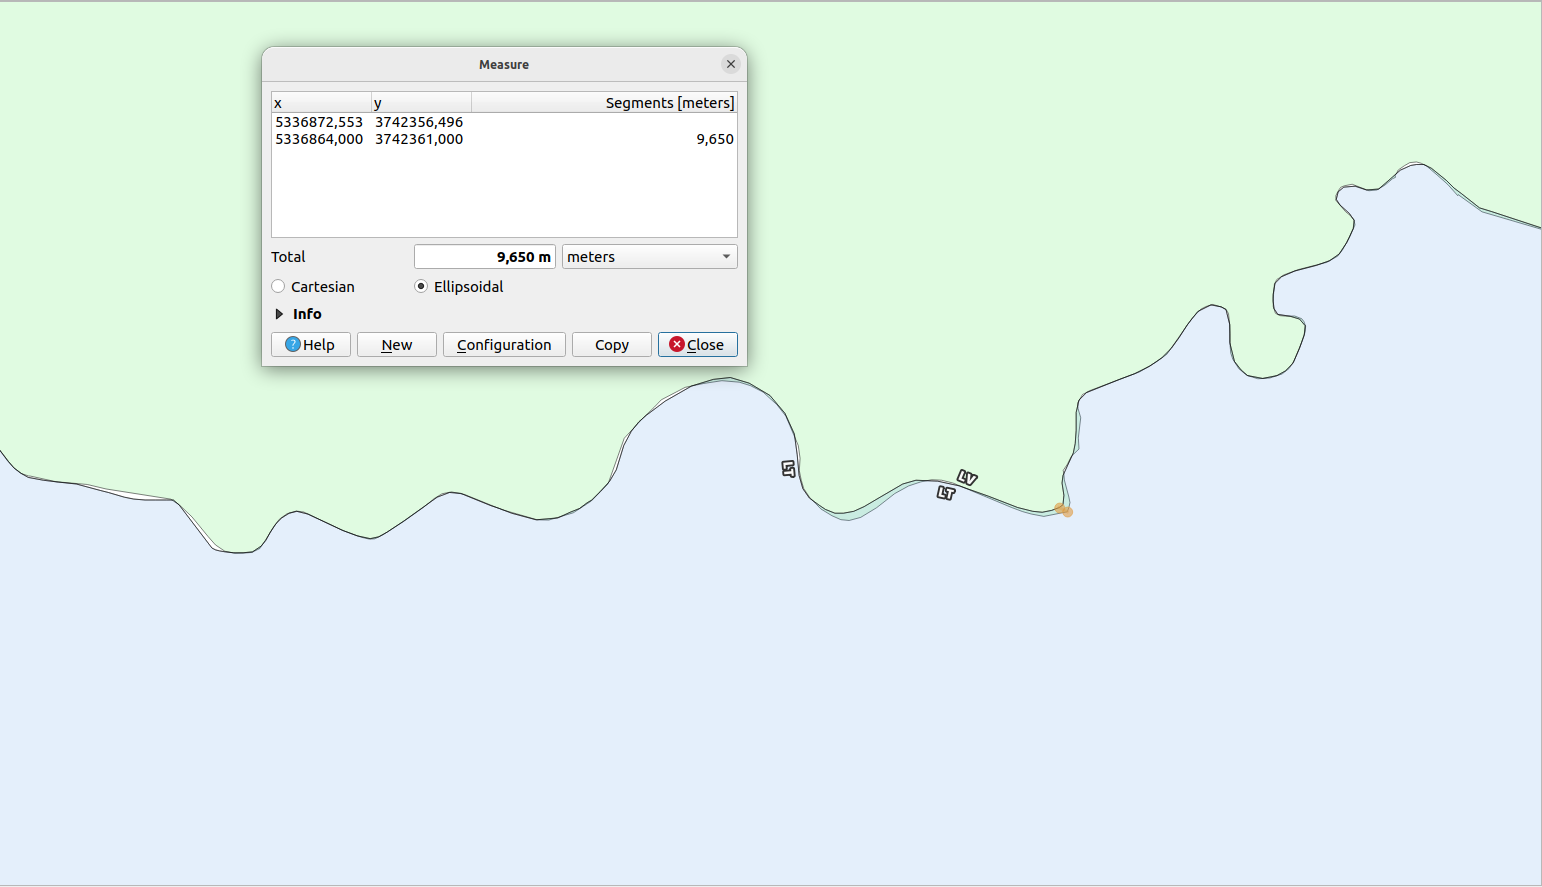1542x887 pixels.
Task: Open measurement Configuration
Action: click(504, 345)
